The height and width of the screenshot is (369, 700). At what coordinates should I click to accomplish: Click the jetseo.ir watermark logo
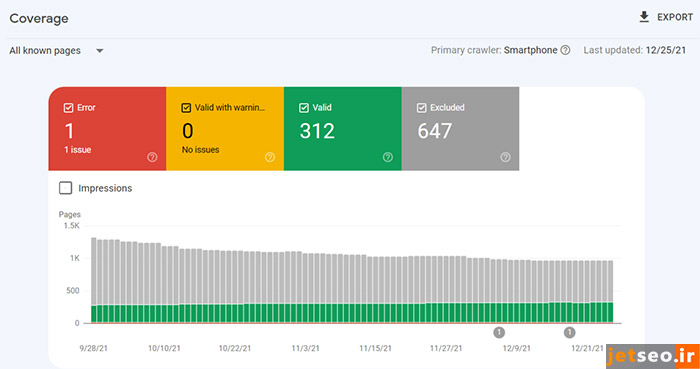(653, 356)
